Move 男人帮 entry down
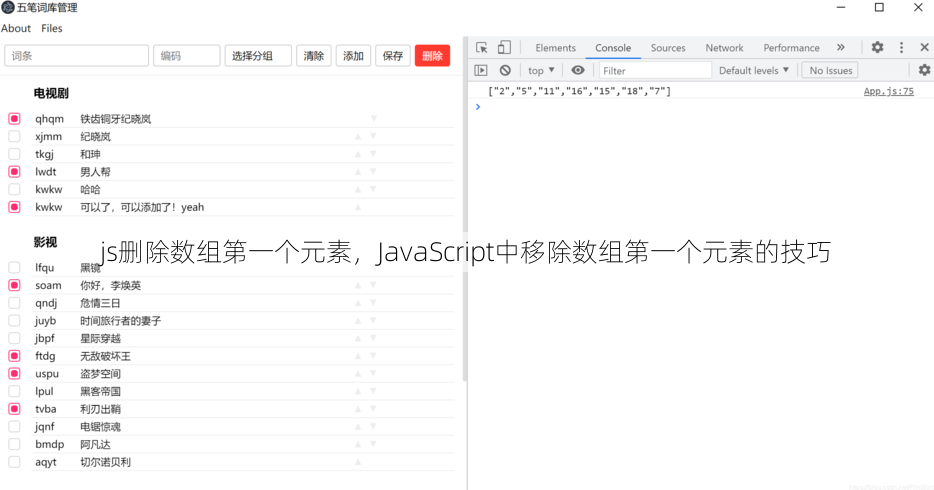 [x=373, y=171]
